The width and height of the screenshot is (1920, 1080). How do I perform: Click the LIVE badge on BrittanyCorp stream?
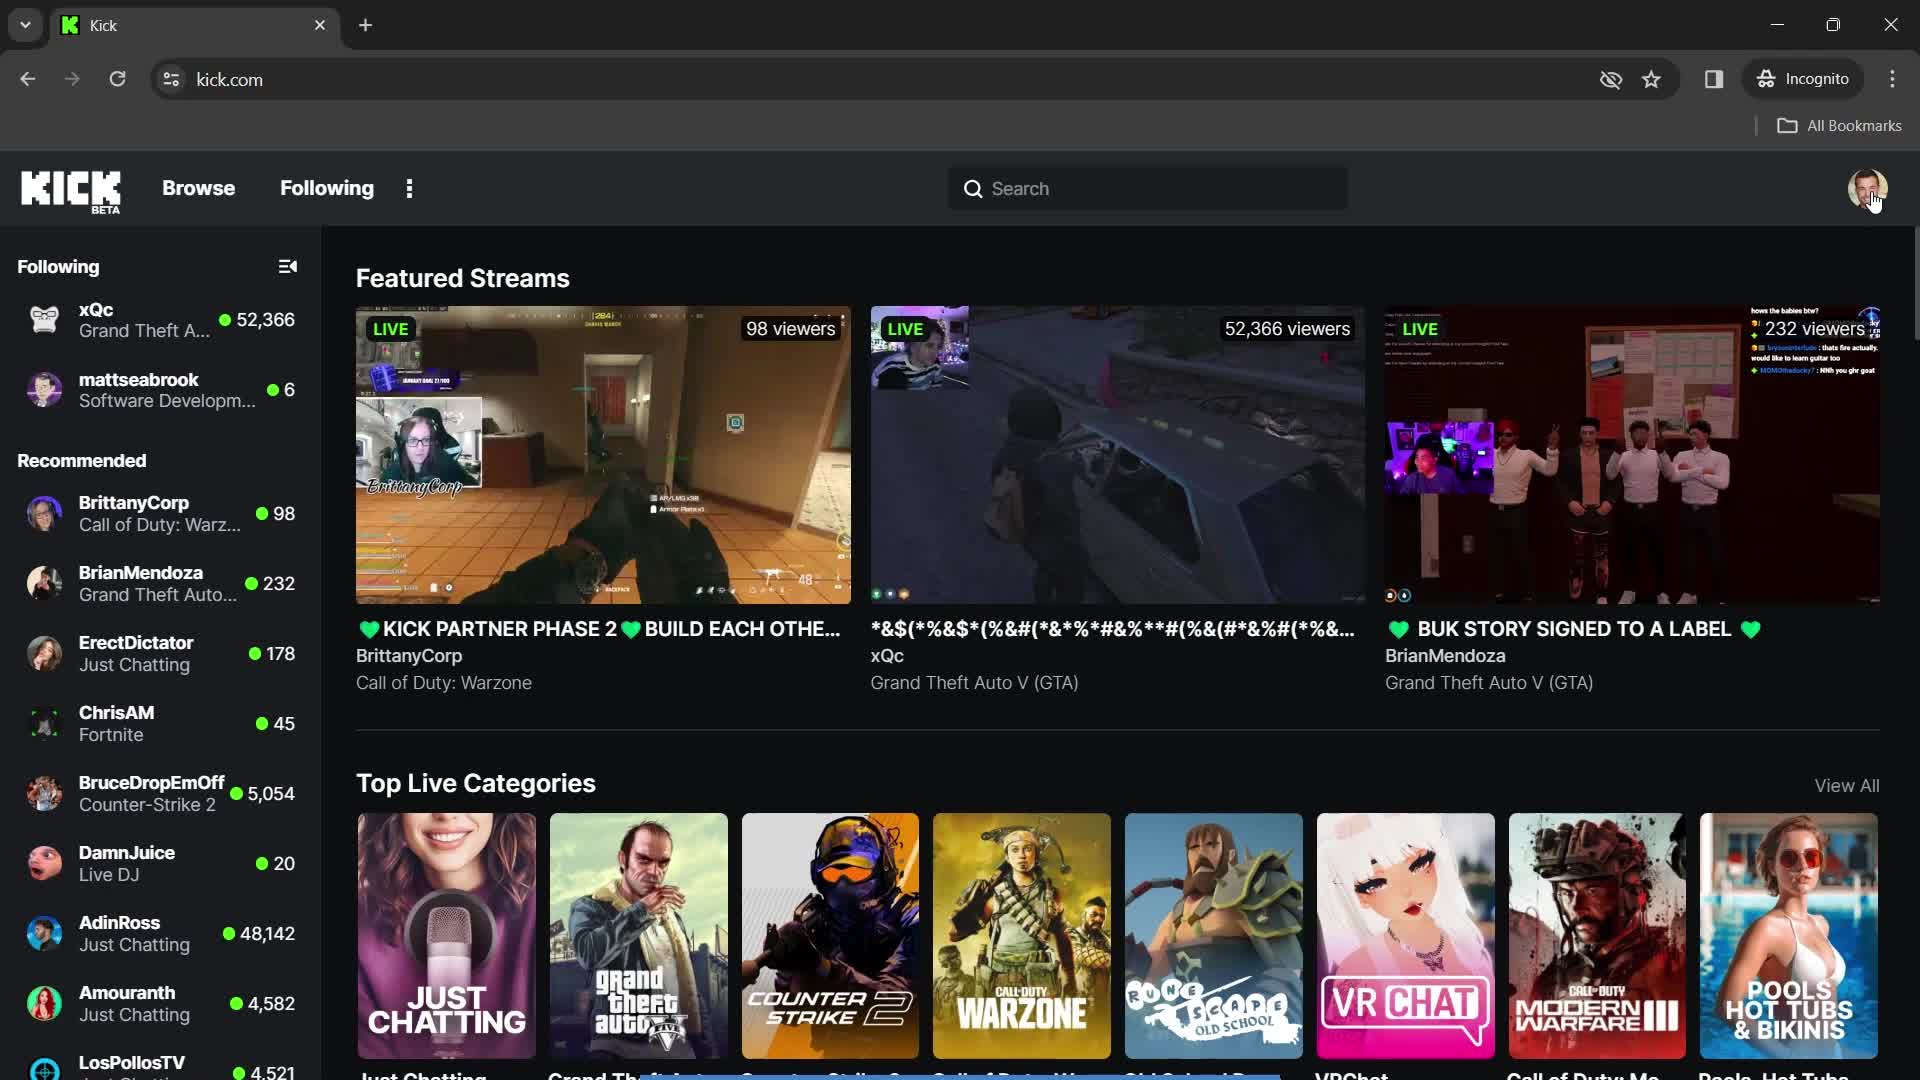[x=392, y=328]
